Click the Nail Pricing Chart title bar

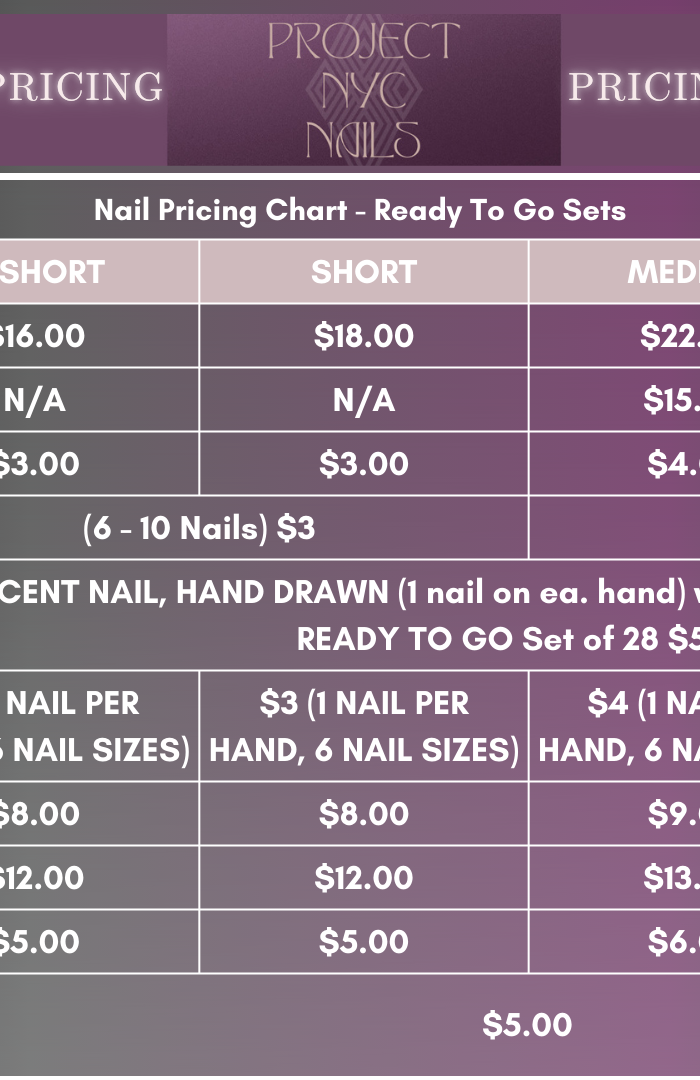click(x=360, y=211)
